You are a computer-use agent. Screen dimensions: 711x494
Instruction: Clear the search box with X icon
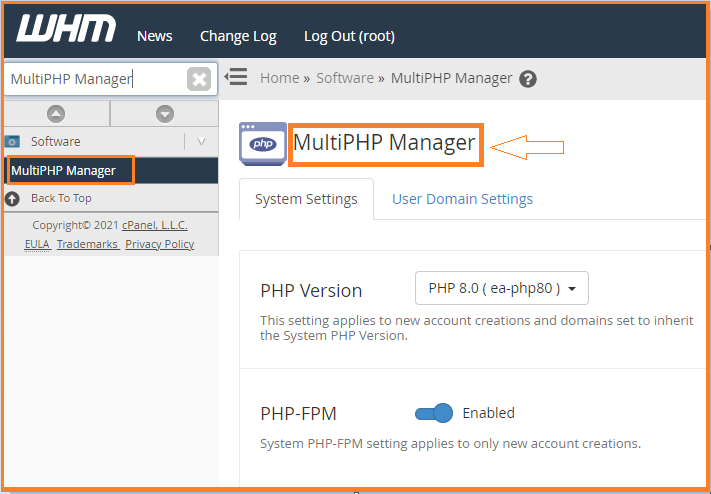point(199,79)
